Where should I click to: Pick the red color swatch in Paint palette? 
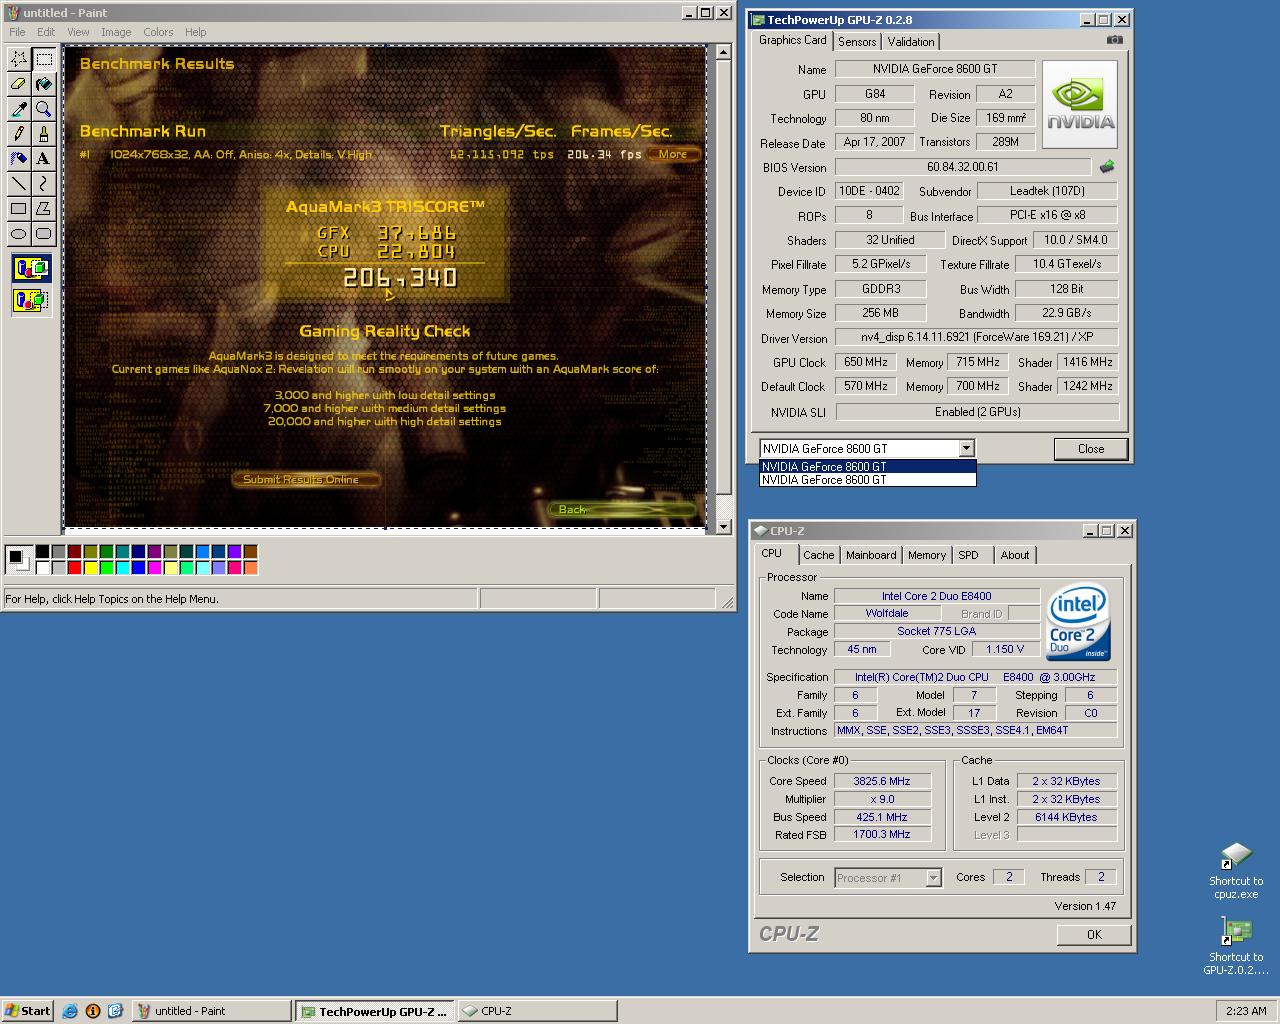pos(75,567)
